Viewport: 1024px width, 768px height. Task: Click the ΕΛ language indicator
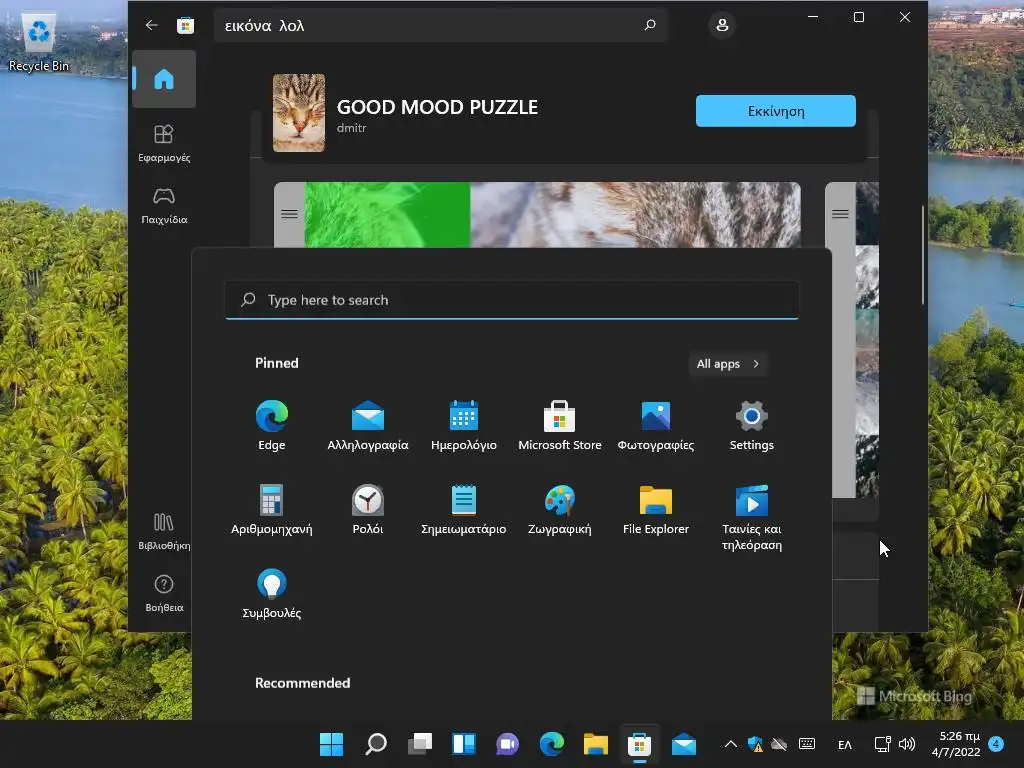[x=844, y=744]
